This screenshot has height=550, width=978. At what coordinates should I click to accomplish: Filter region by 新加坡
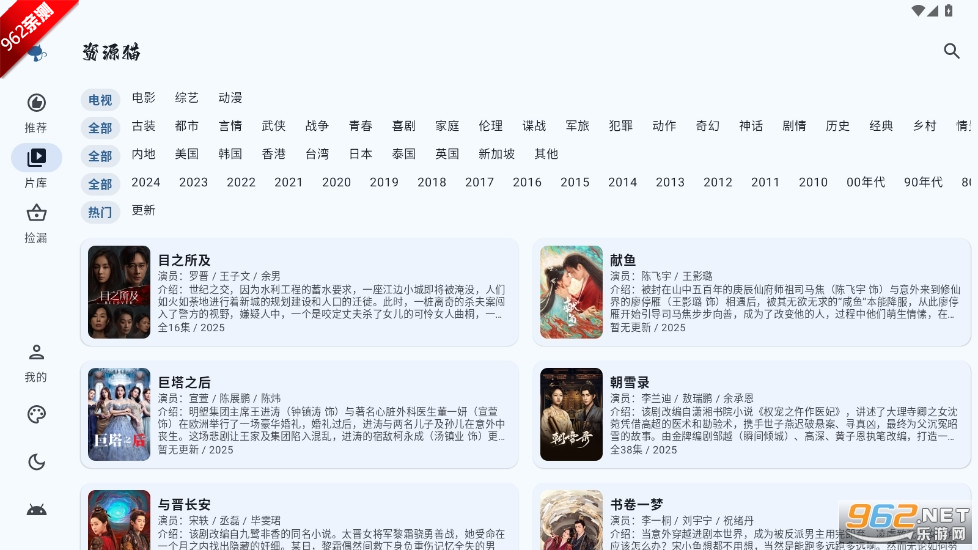[496, 154]
